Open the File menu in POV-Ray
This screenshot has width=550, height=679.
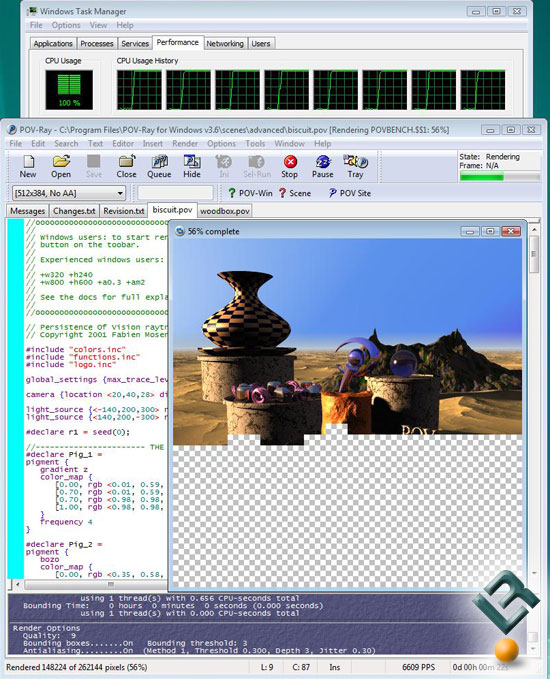click(x=16, y=143)
